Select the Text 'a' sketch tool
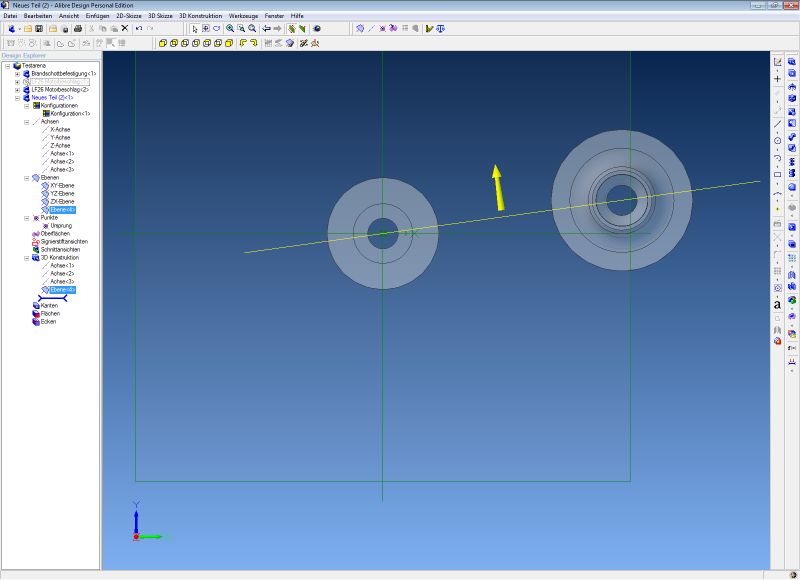 coord(777,305)
